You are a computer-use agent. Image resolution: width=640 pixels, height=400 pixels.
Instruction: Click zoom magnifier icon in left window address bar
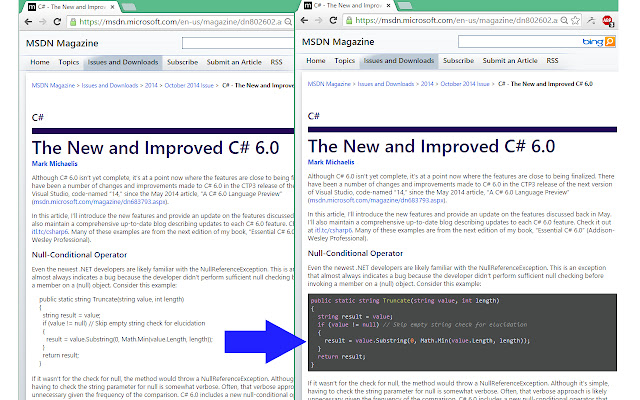pyautogui.click(x=288, y=22)
